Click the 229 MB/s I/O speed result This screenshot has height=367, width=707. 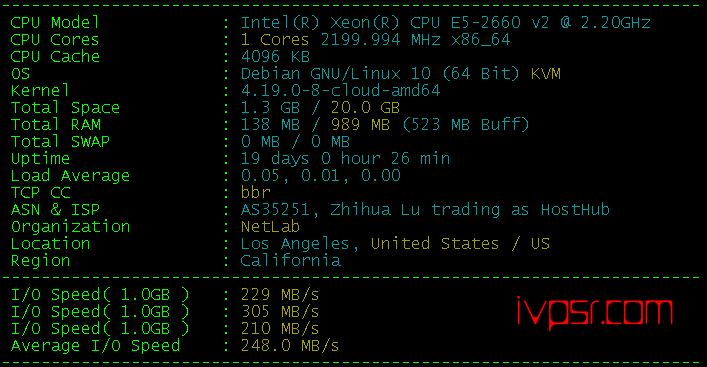pos(280,295)
